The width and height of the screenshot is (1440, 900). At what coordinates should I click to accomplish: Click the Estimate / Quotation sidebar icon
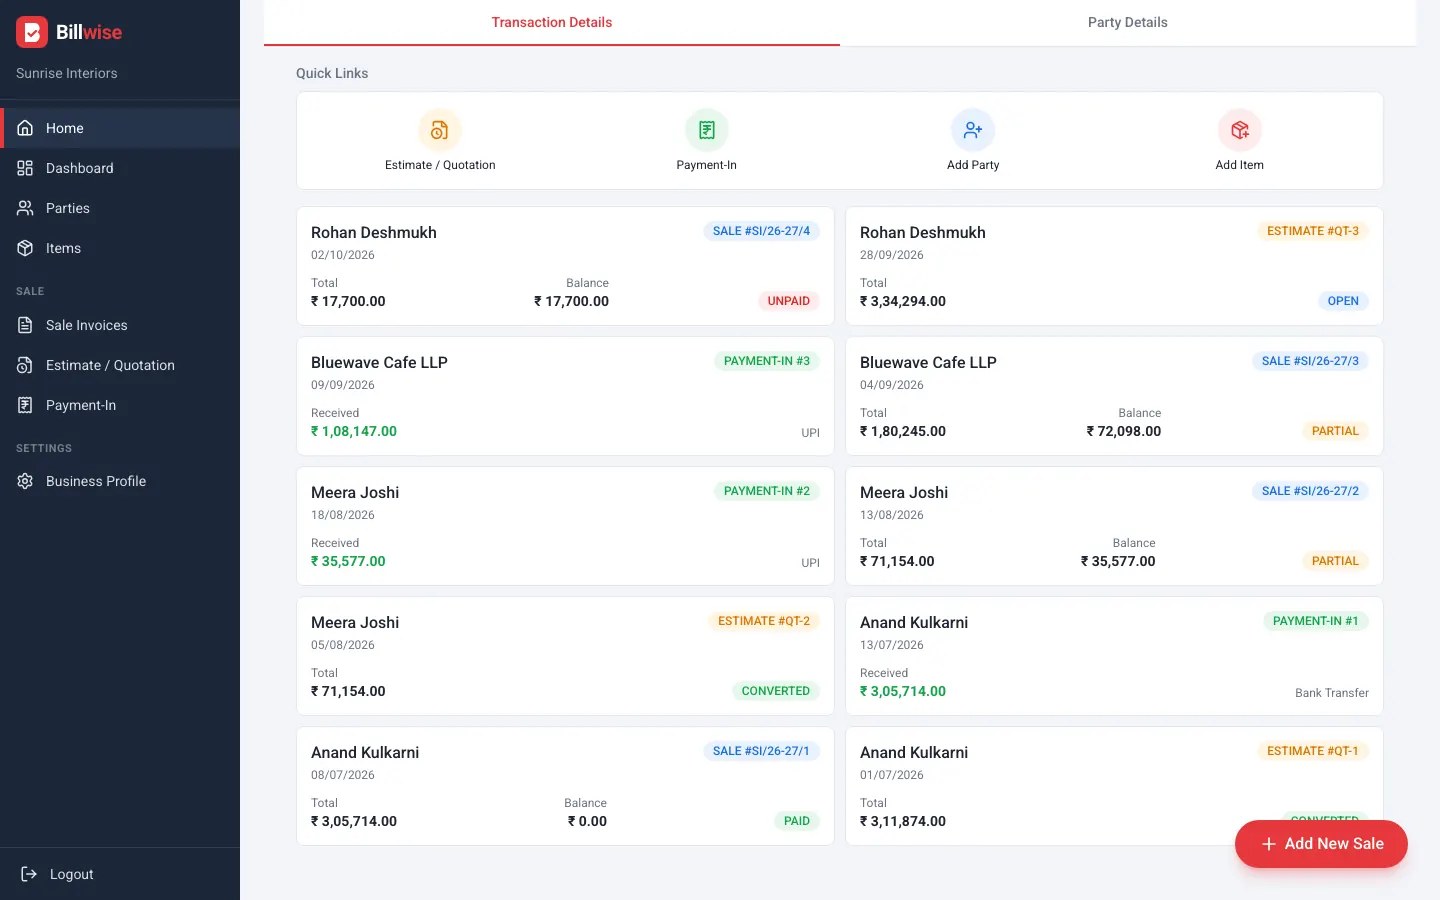coord(26,365)
